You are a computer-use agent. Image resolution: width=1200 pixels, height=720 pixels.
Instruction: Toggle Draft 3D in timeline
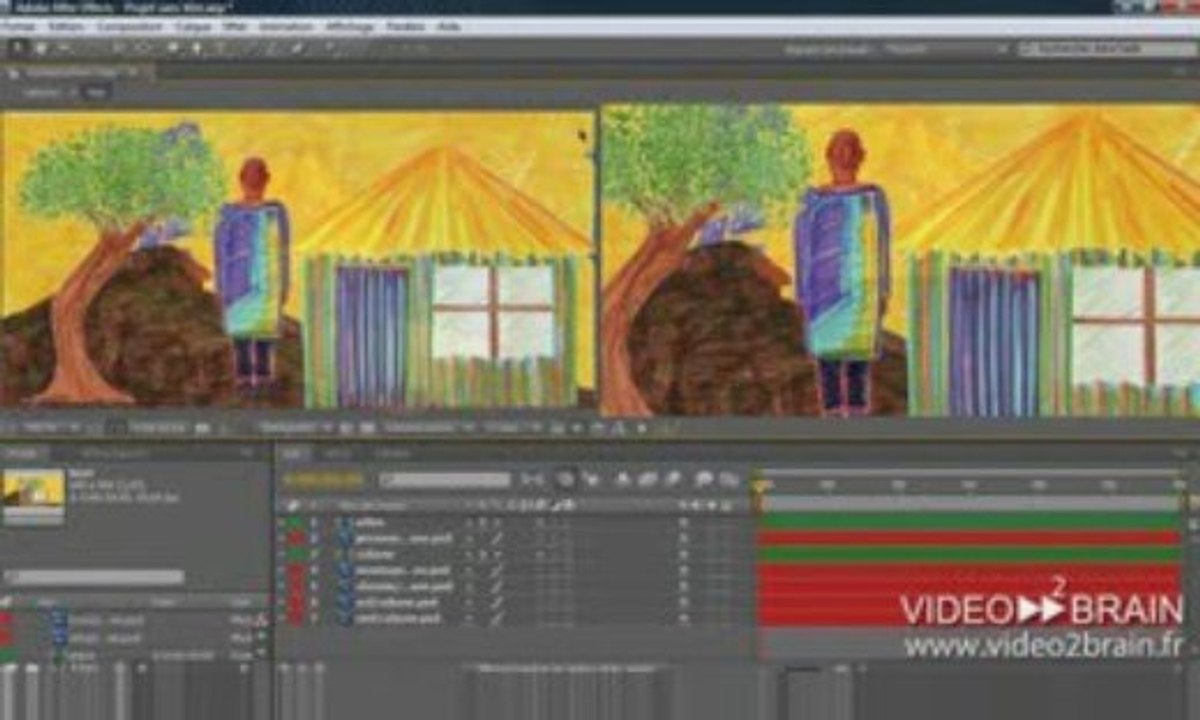click(x=590, y=480)
